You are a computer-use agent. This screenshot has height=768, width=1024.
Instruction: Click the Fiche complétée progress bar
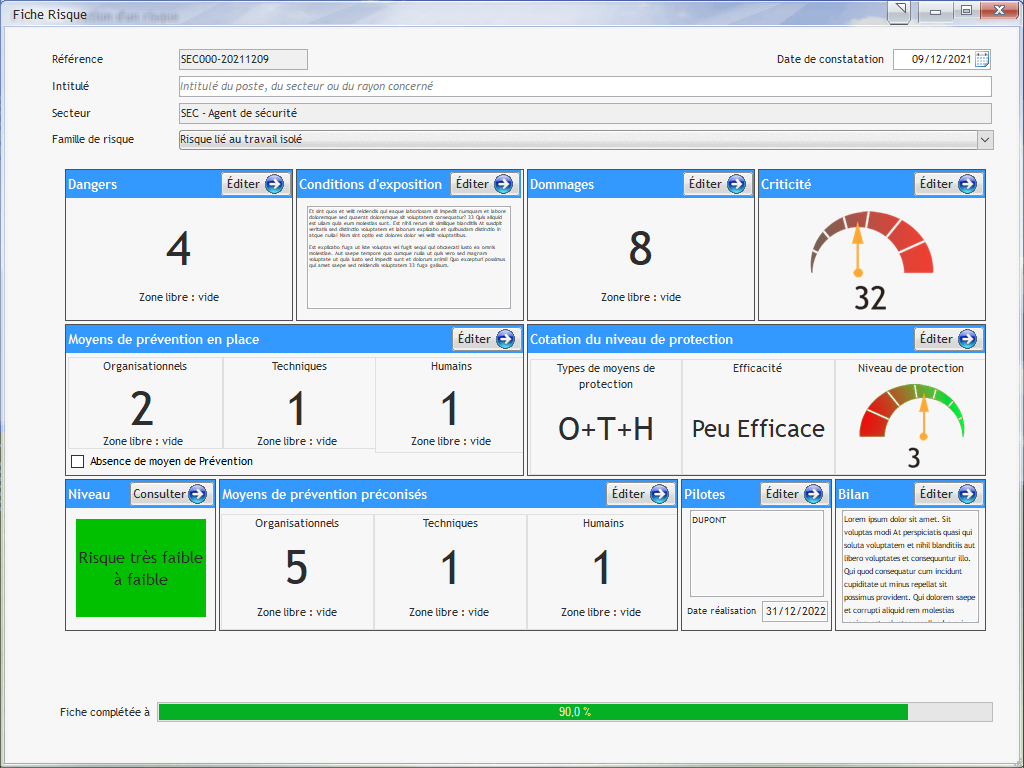pos(574,712)
